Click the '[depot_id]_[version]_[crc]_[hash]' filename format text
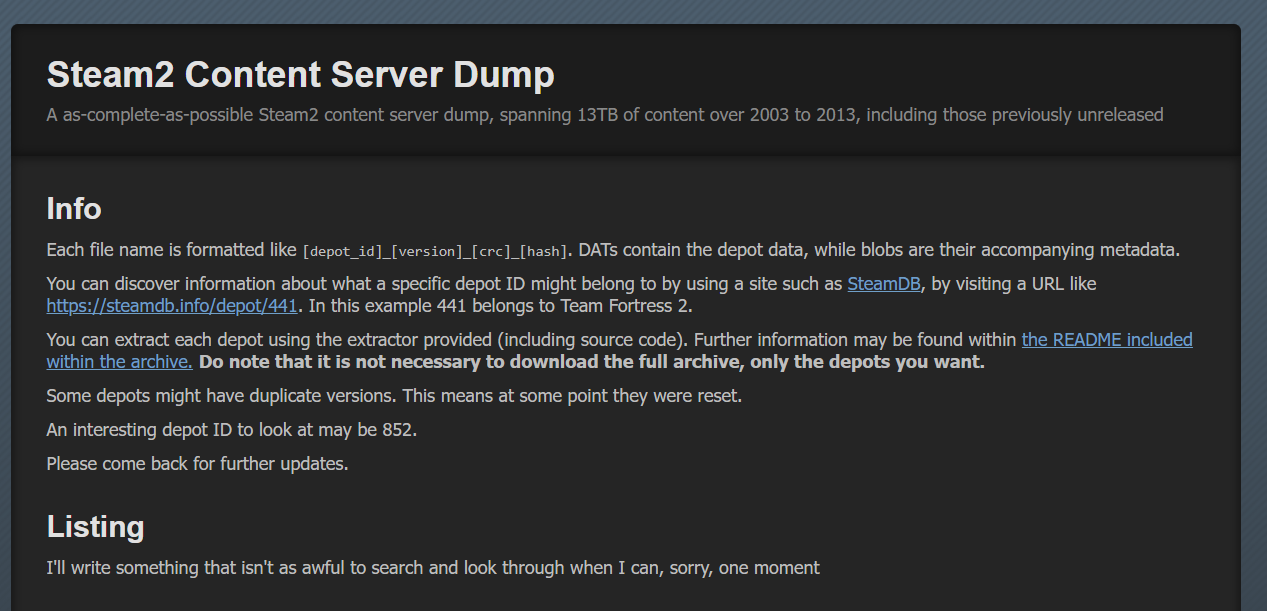This screenshot has width=1267, height=611. (x=435, y=251)
